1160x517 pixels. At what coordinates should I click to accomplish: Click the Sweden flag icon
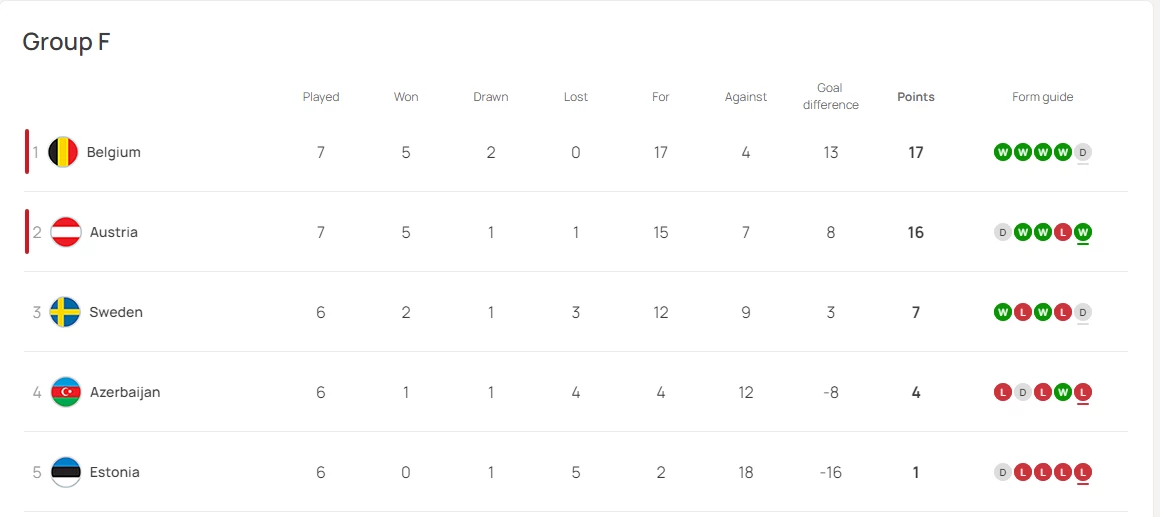65,312
